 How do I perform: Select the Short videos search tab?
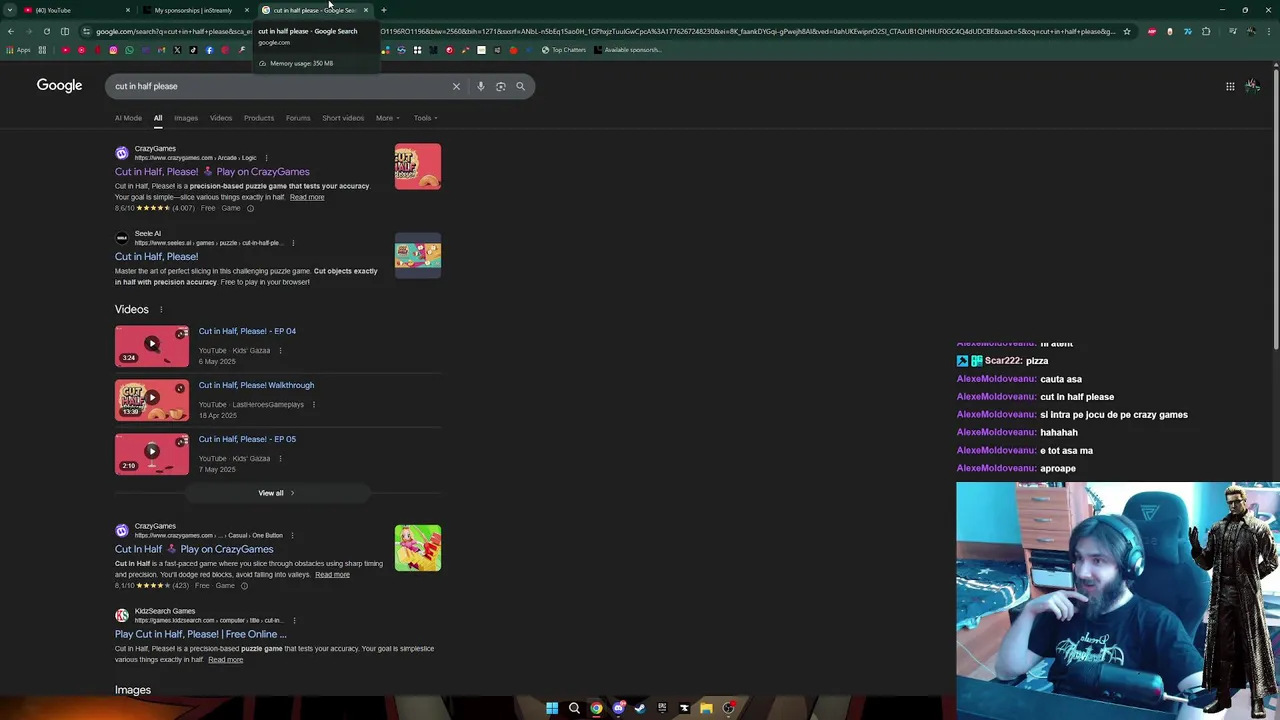[x=343, y=118]
